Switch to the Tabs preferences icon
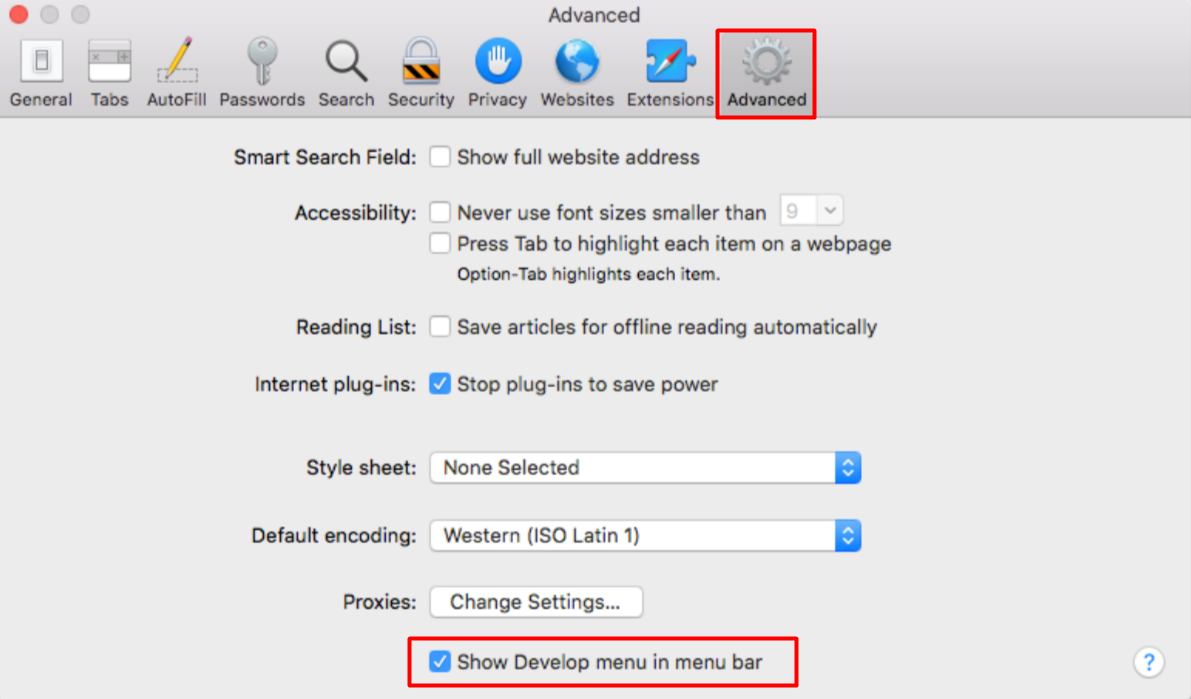 click(x=109, y=74)
